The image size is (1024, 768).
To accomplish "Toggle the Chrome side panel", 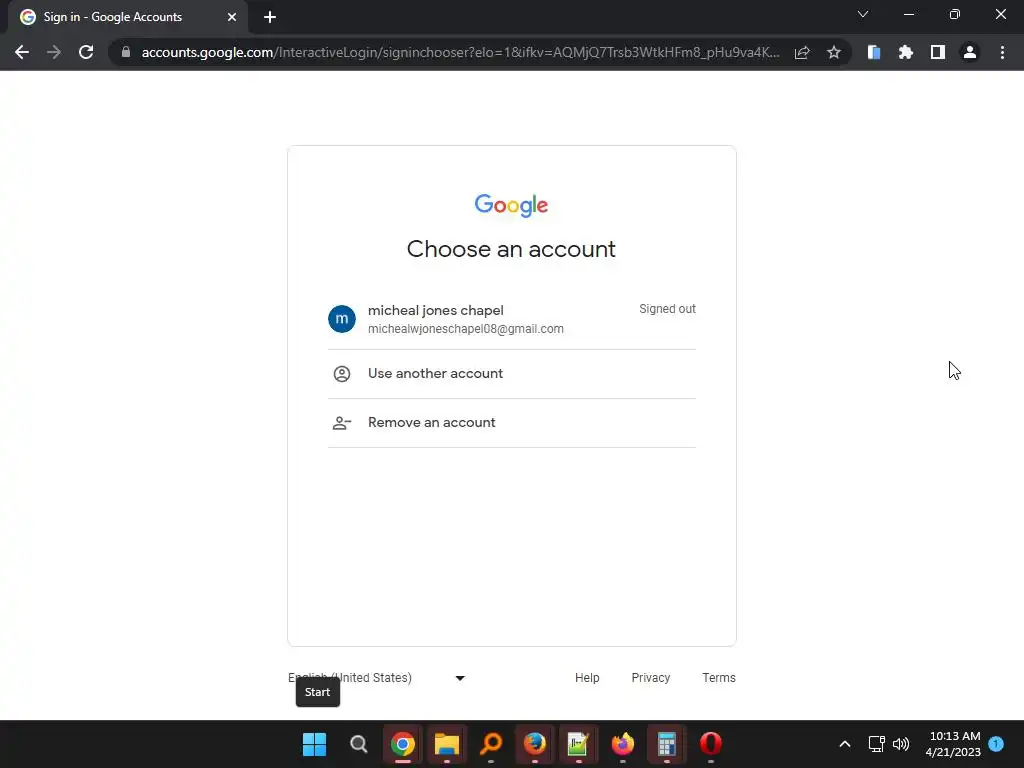I will pos(938,52).
